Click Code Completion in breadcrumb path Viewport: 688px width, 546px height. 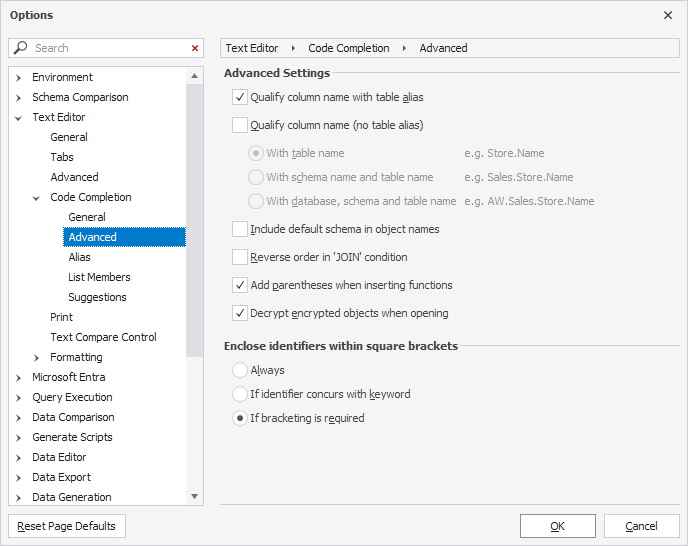346,48
